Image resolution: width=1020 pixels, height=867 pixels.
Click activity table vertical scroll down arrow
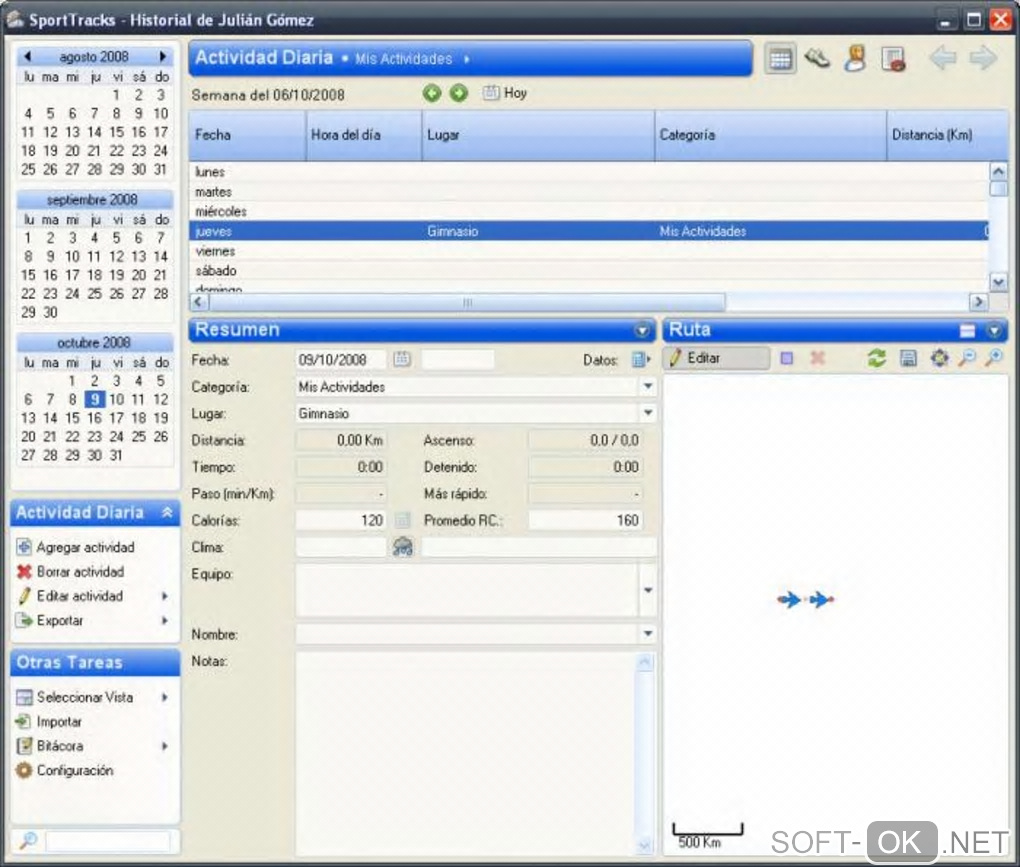998,282
